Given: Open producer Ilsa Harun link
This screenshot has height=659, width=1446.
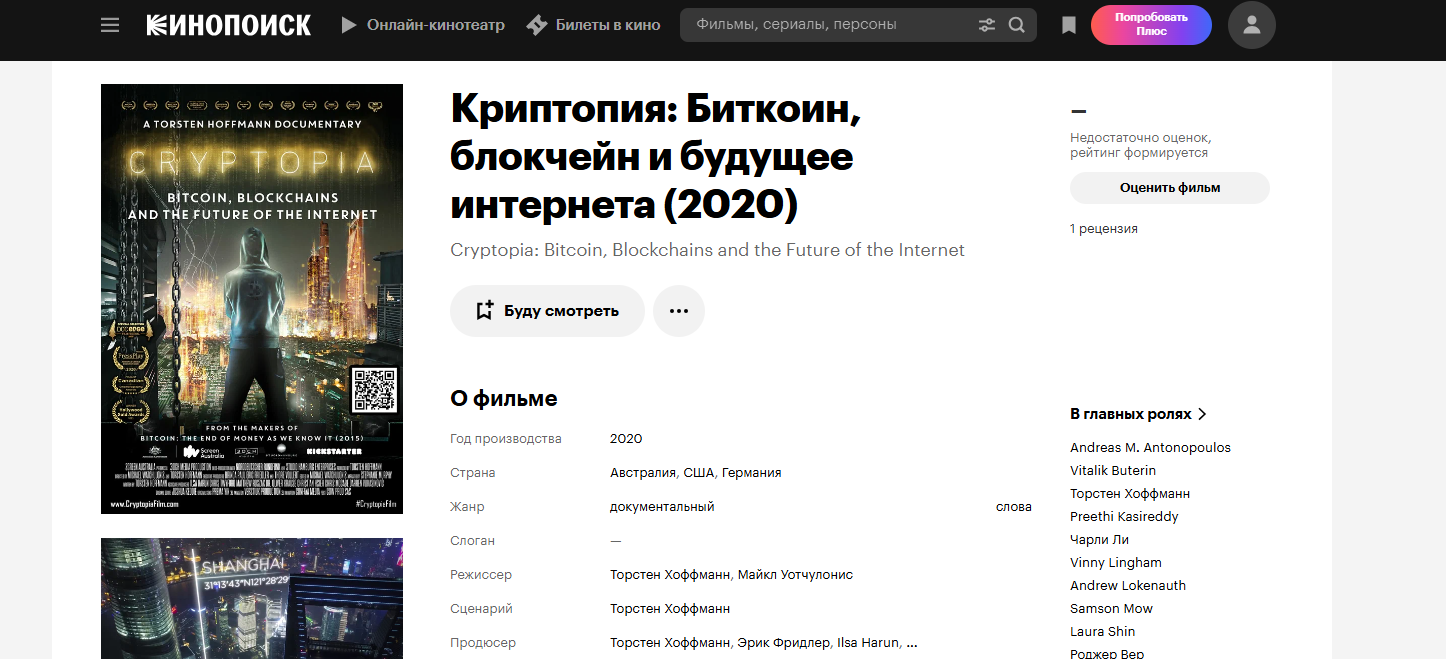Looking at the screenshot, I should coord(867,643).
